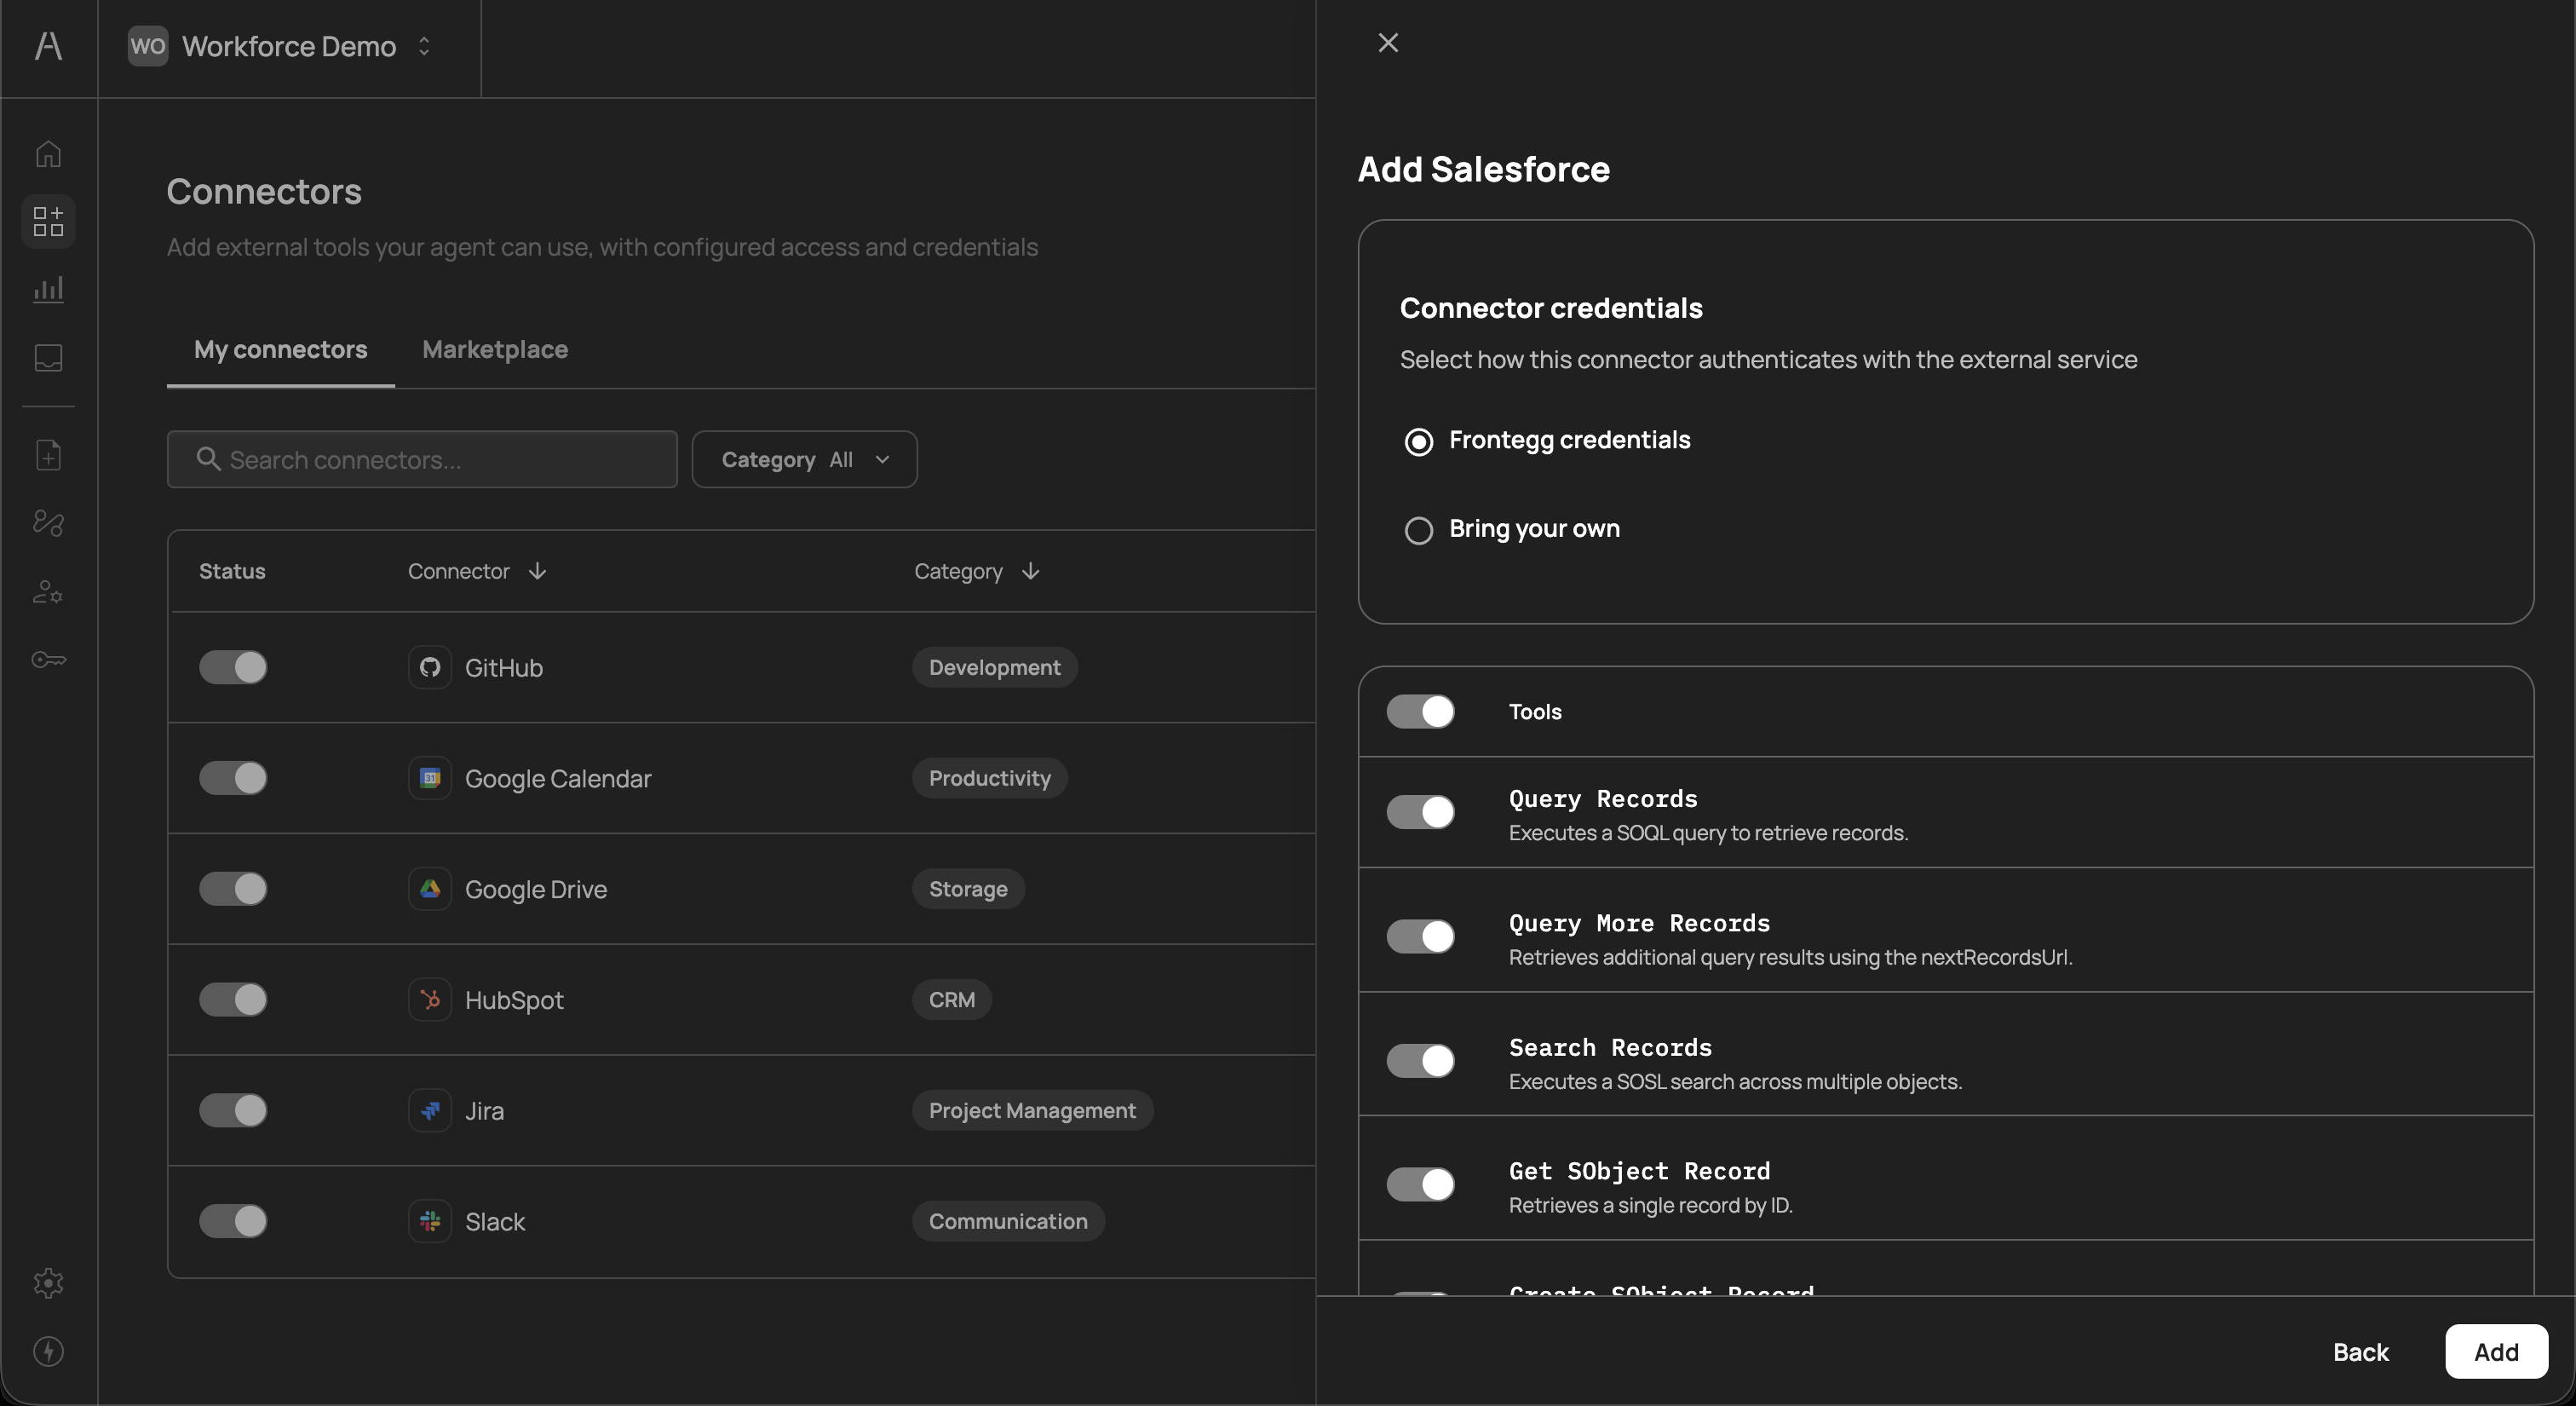
Task: Open Settings via the gear icon
Action: point(47,1283)
